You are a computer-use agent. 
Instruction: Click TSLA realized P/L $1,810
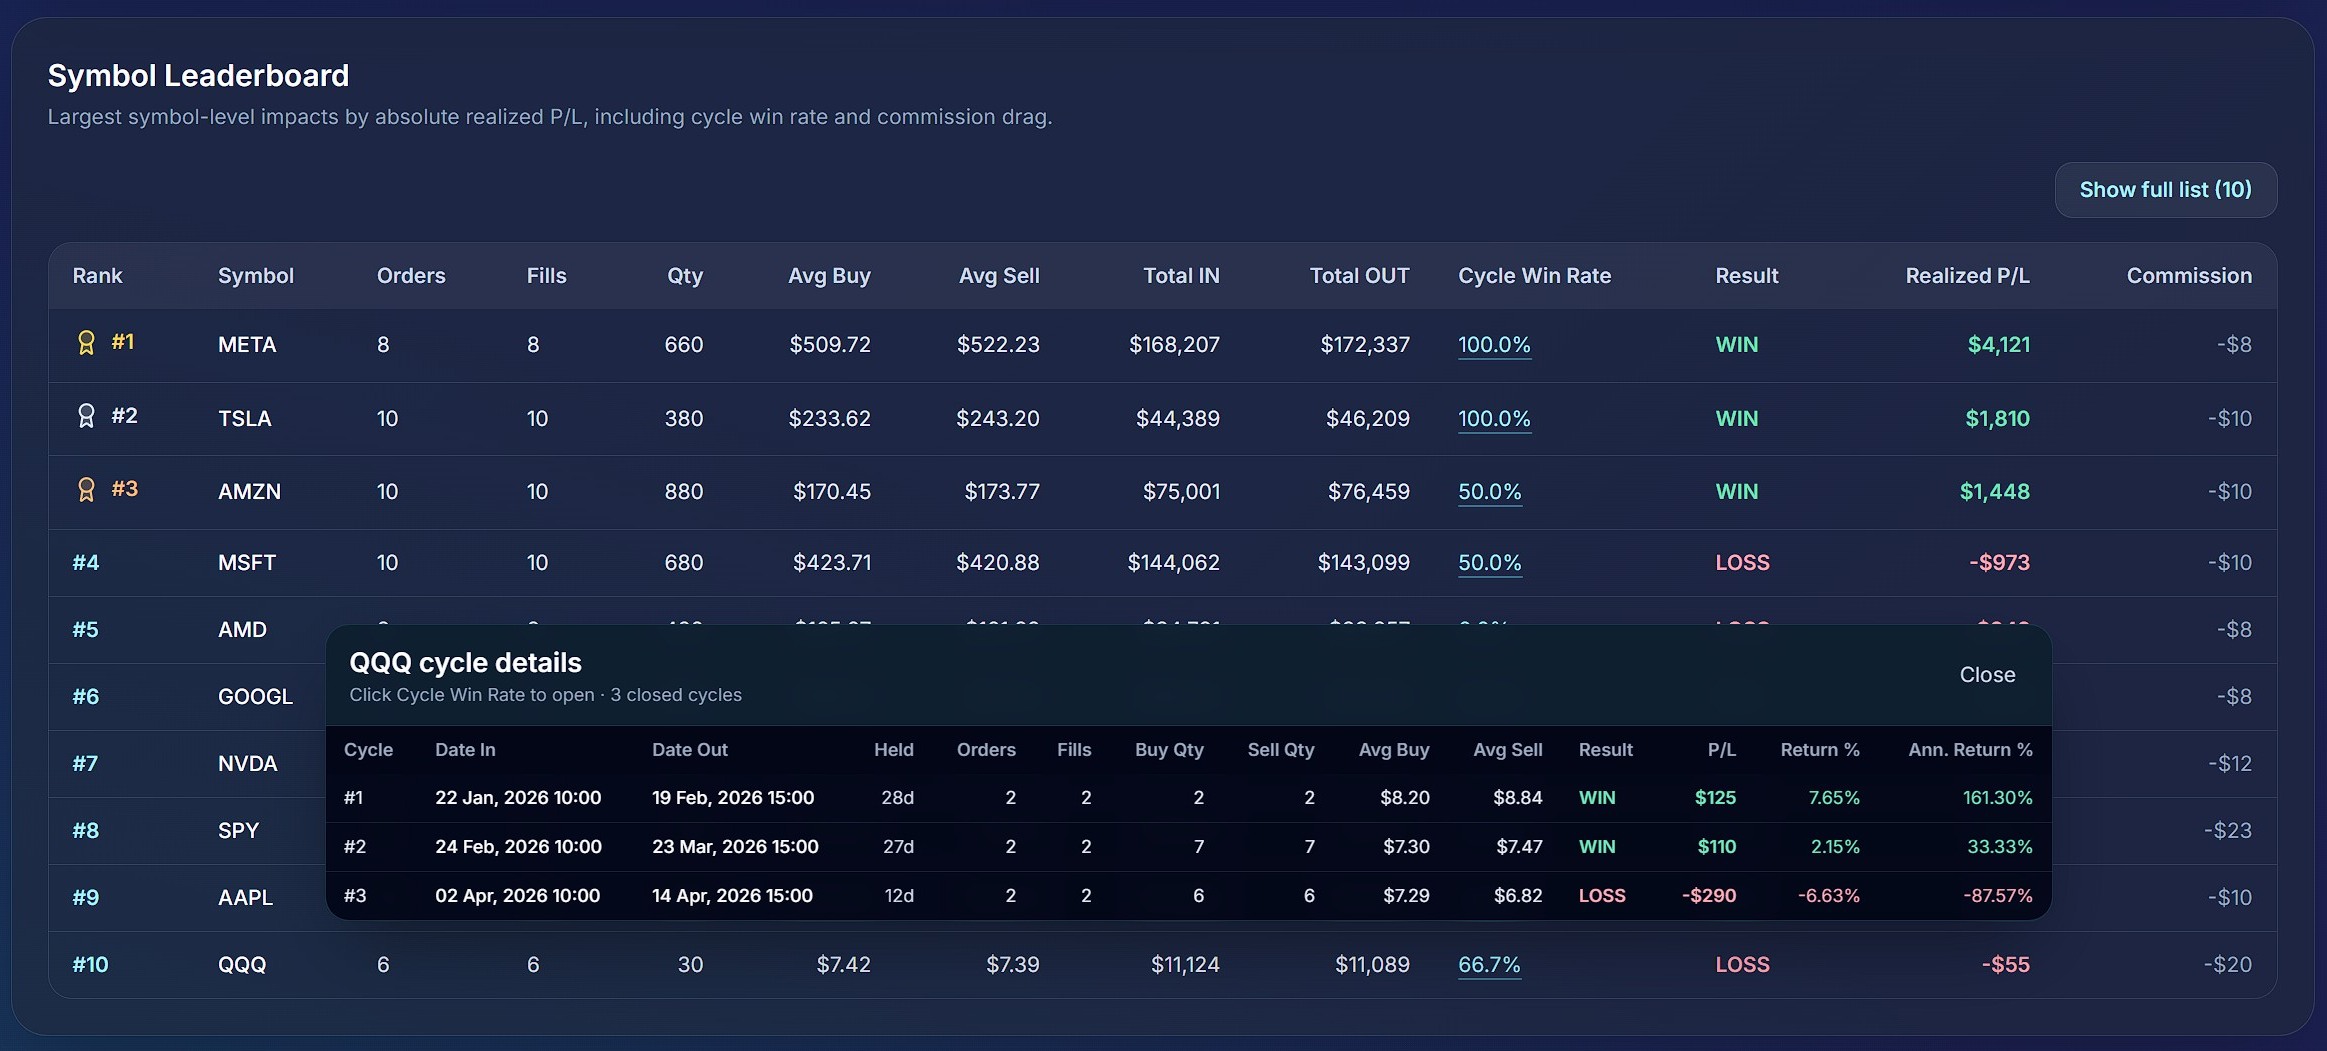coord(1997,419)
